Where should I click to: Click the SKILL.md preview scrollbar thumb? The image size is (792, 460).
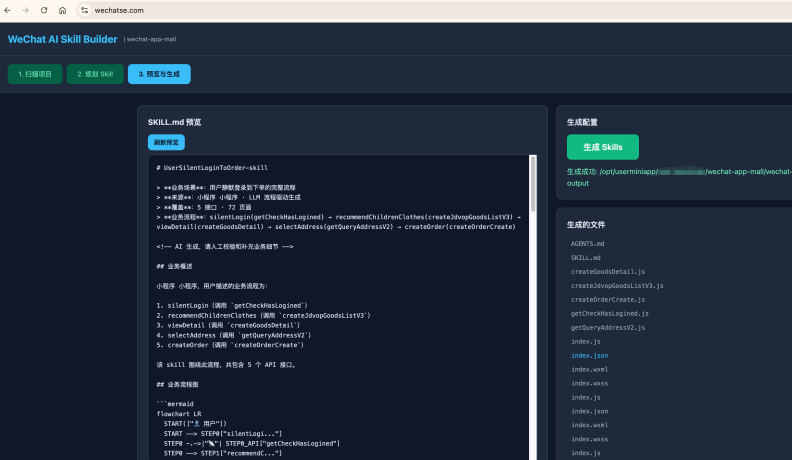tap(533, 184)
